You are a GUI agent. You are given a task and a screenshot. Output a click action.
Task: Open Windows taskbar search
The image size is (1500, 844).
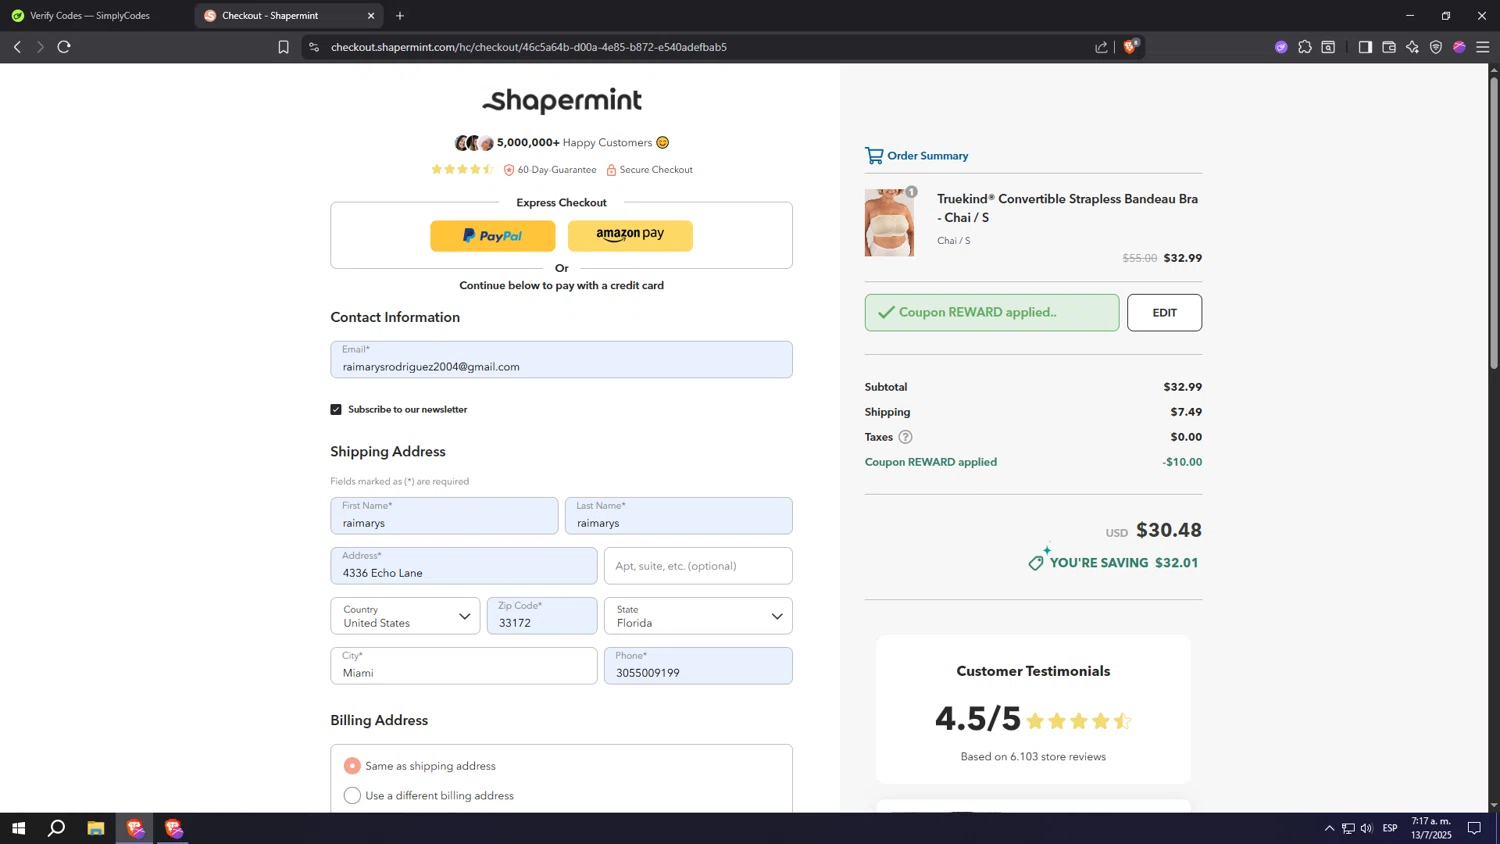(x=57, y=828)
